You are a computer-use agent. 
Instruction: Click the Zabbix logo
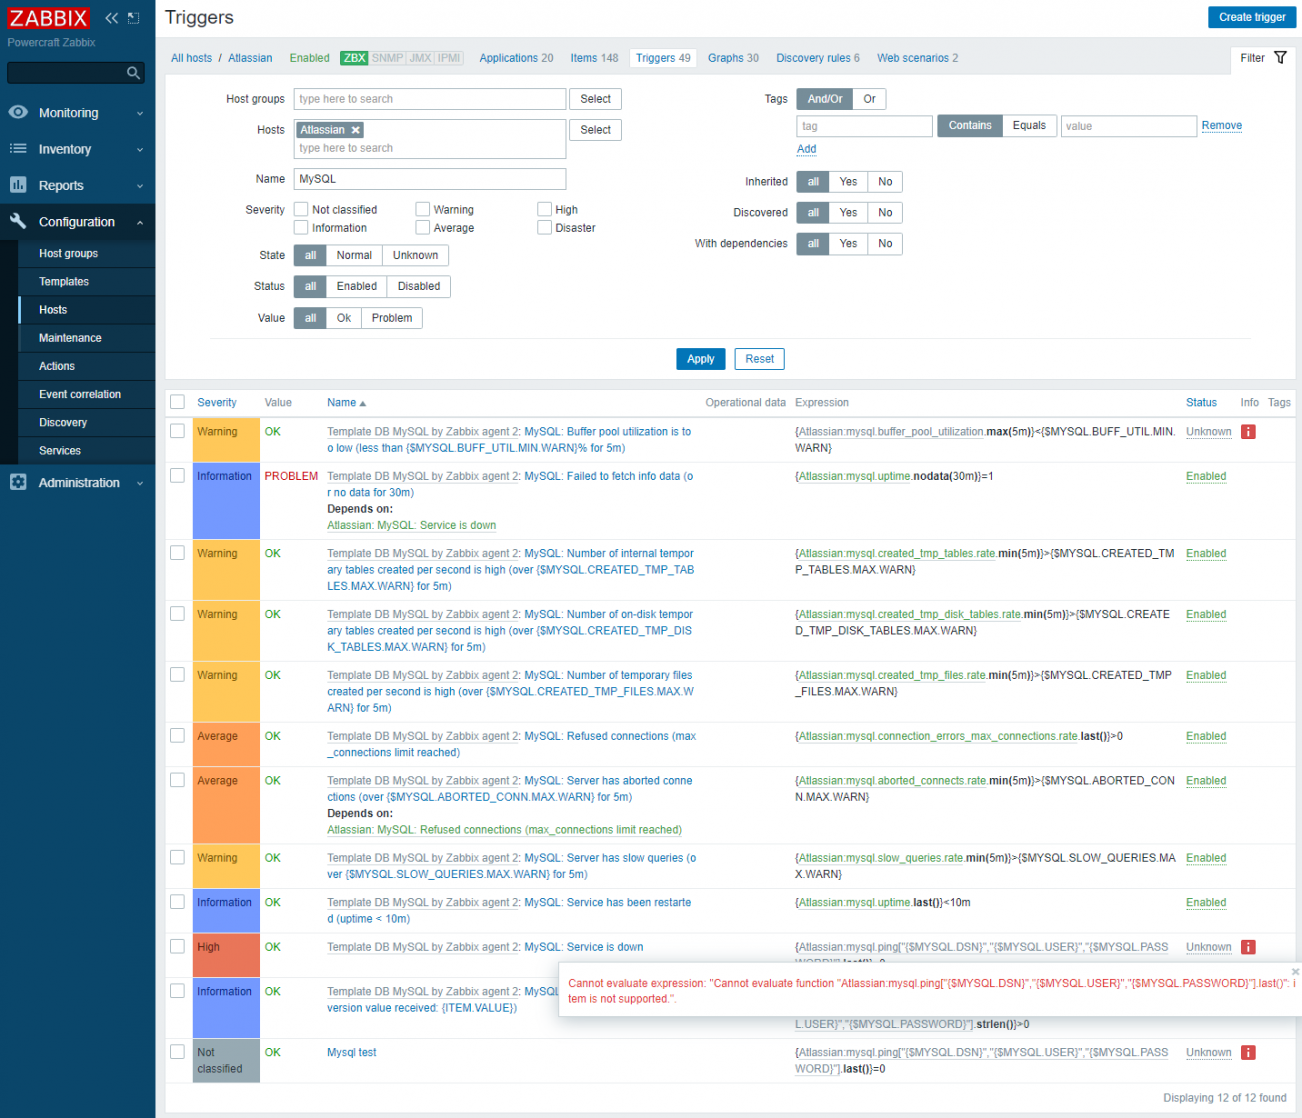[x=49, y=18]
